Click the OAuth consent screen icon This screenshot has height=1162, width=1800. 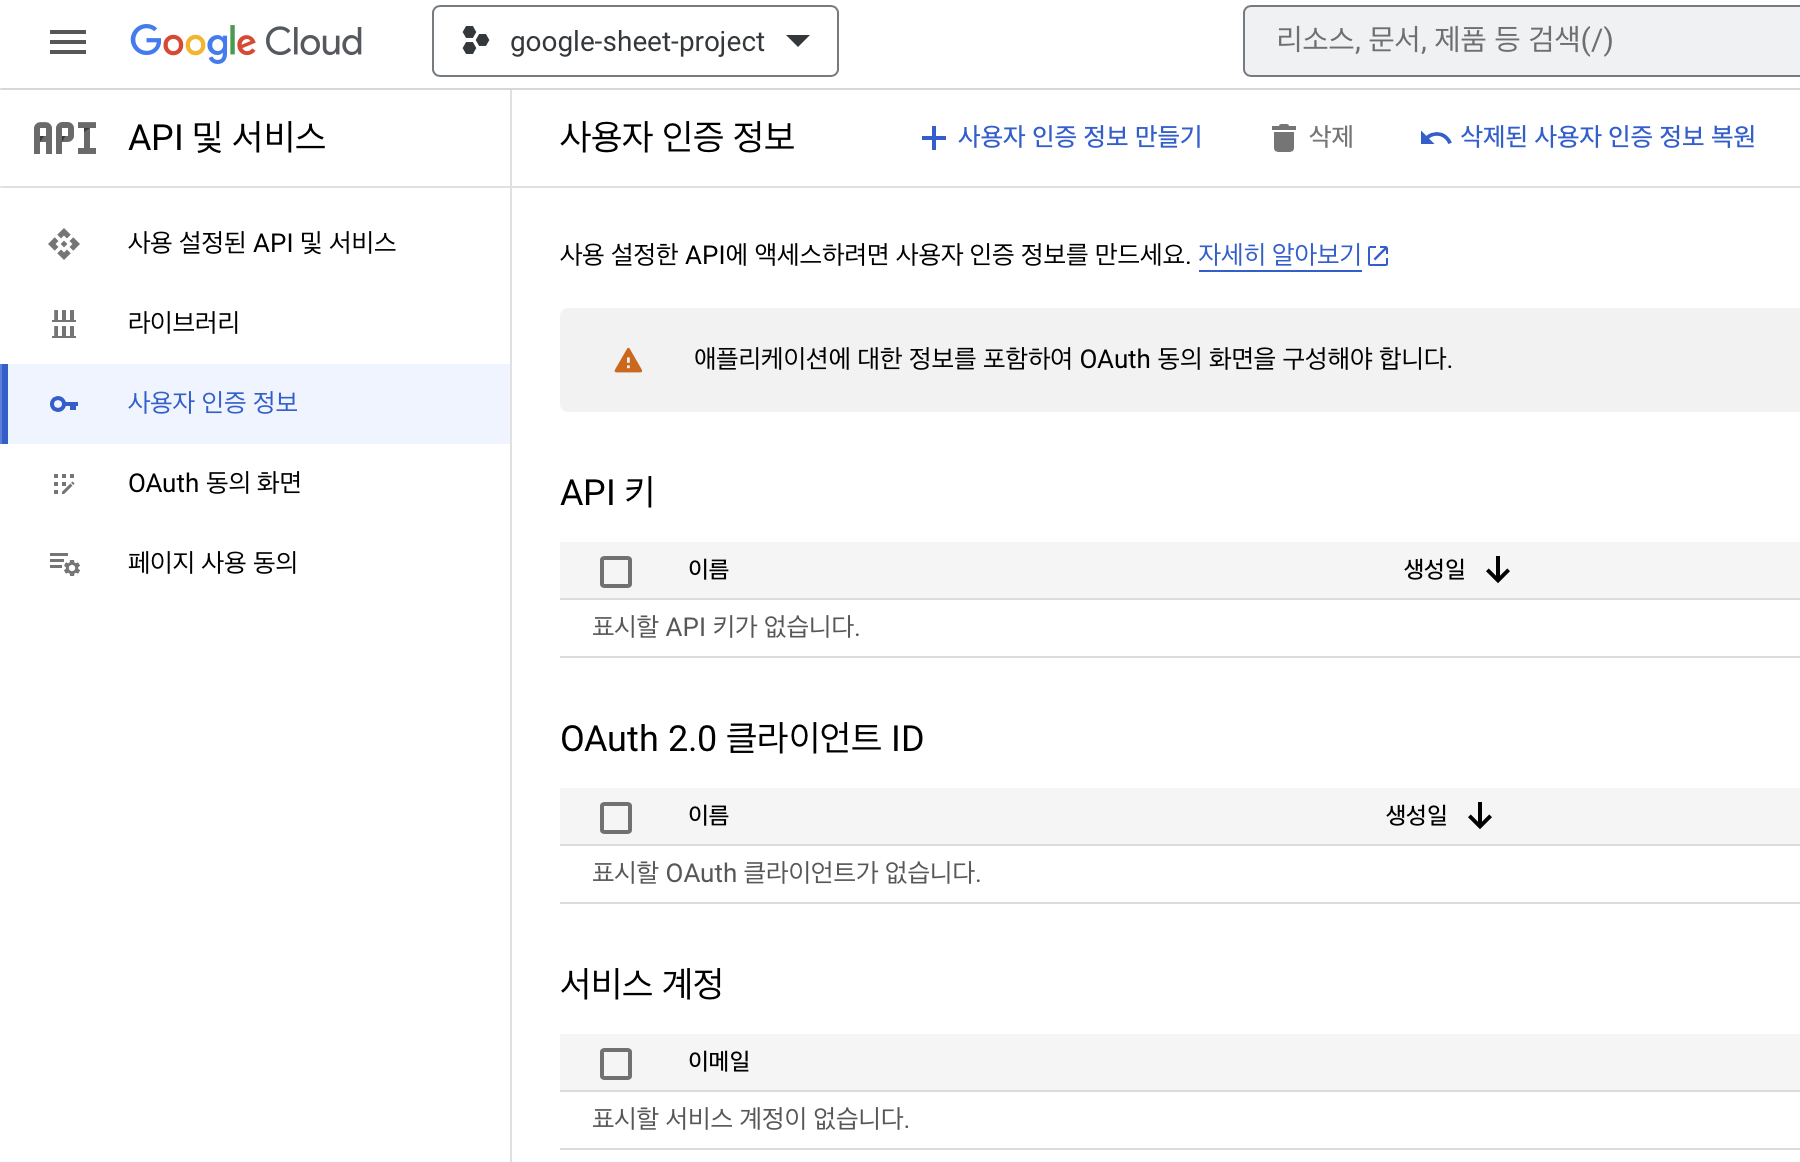coord(64,484)
